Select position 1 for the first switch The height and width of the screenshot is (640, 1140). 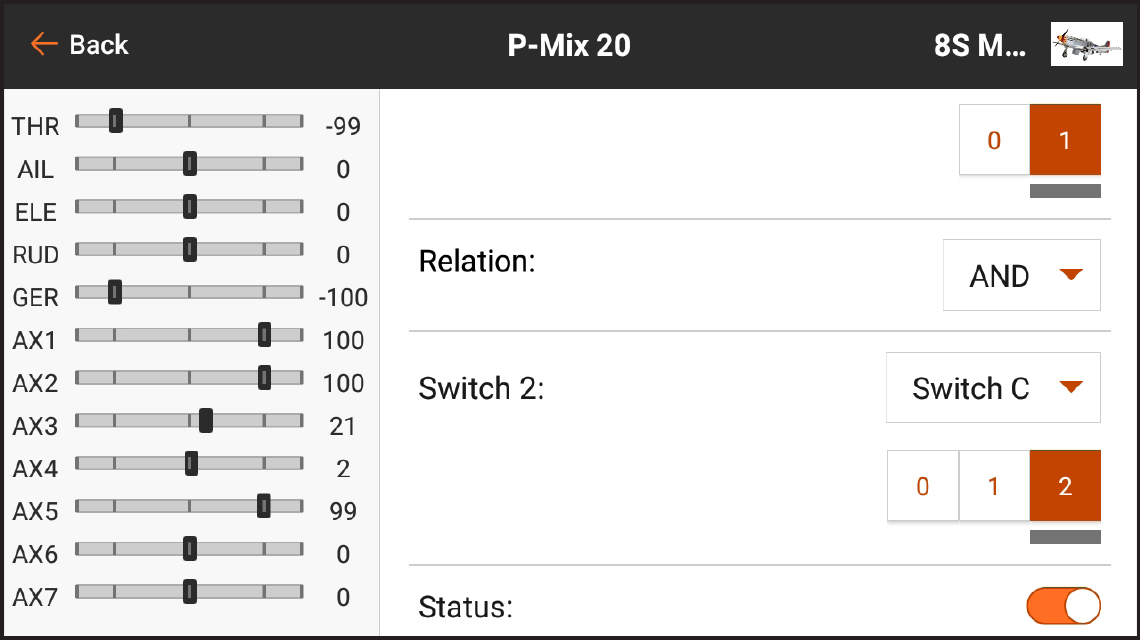point(1063,140)
